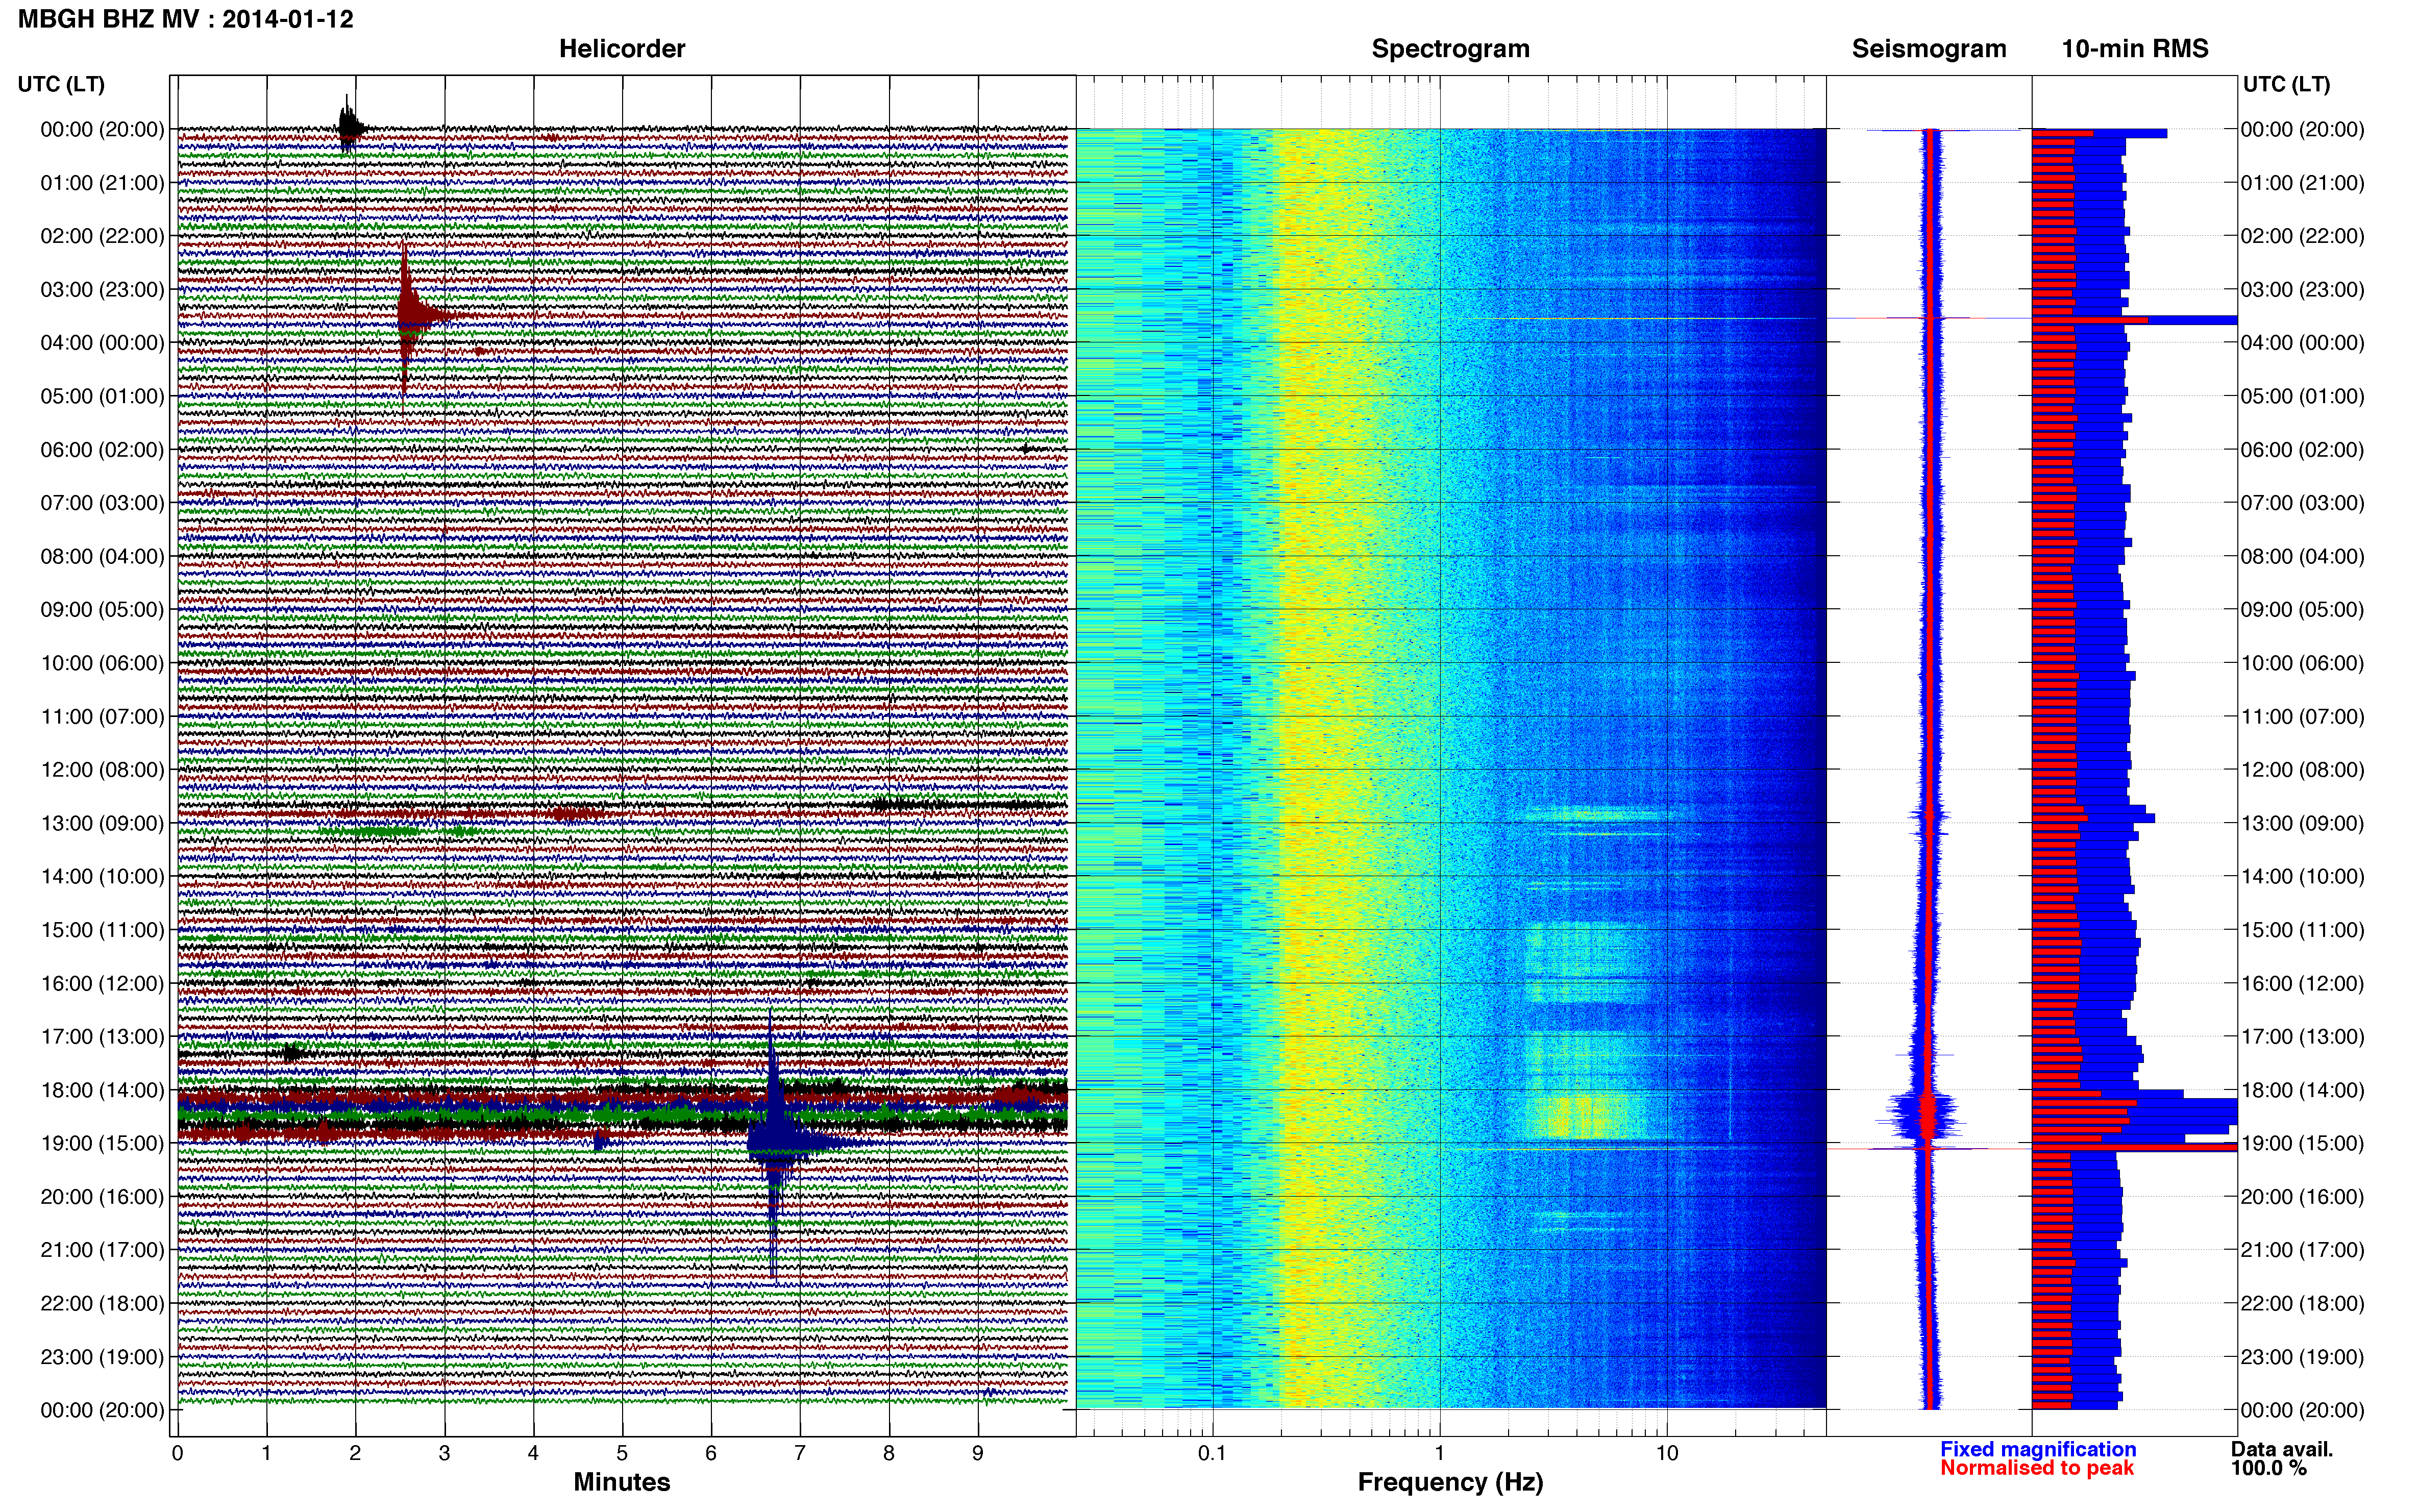
Task: Select the 10-min RMS panel heading
Action: [2135, 49]
